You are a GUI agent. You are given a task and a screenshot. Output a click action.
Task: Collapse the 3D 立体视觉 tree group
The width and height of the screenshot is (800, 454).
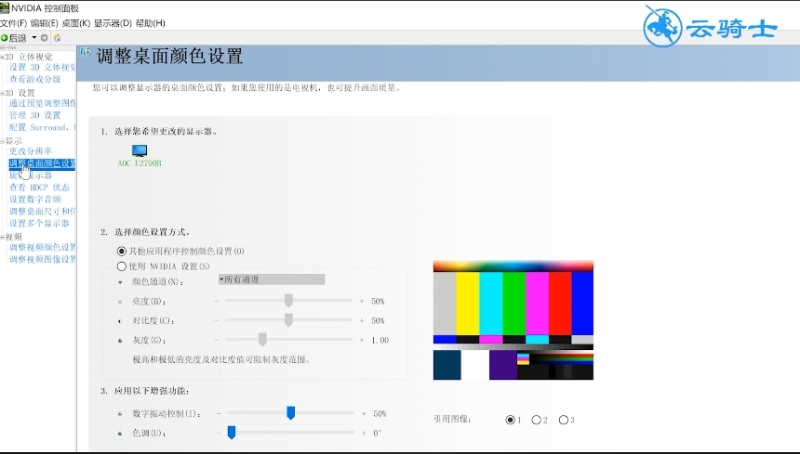pyautogui.click(x=2, y=57)
